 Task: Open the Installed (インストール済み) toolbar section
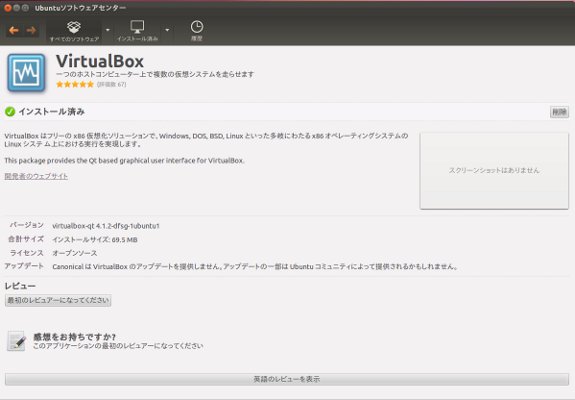pyautogui.click(x=137, y=31)
